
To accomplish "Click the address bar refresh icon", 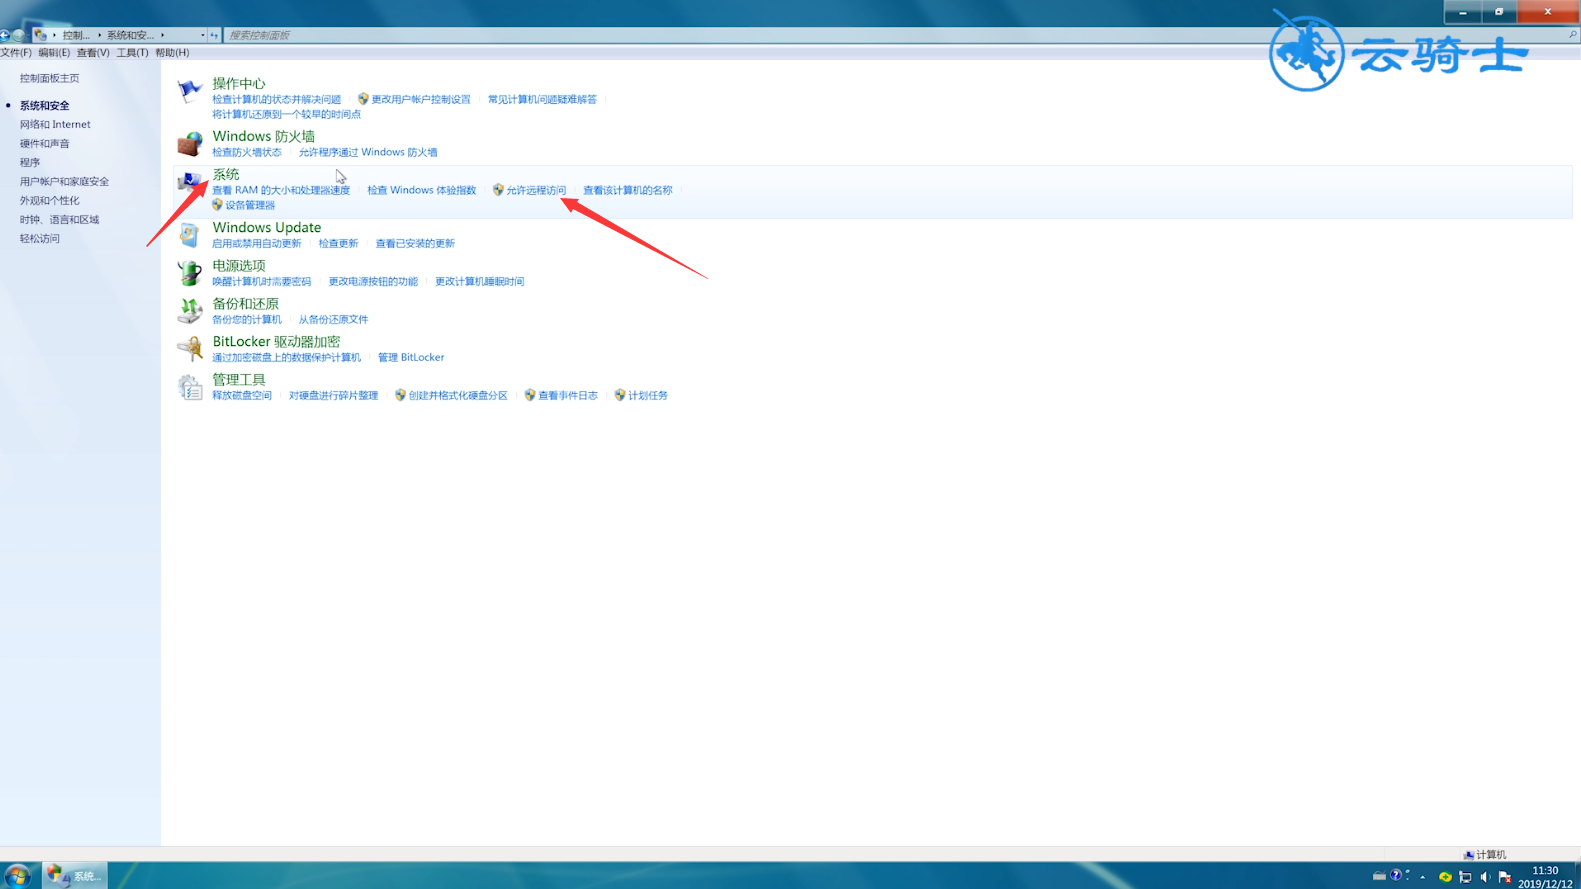I will (214, 35).
